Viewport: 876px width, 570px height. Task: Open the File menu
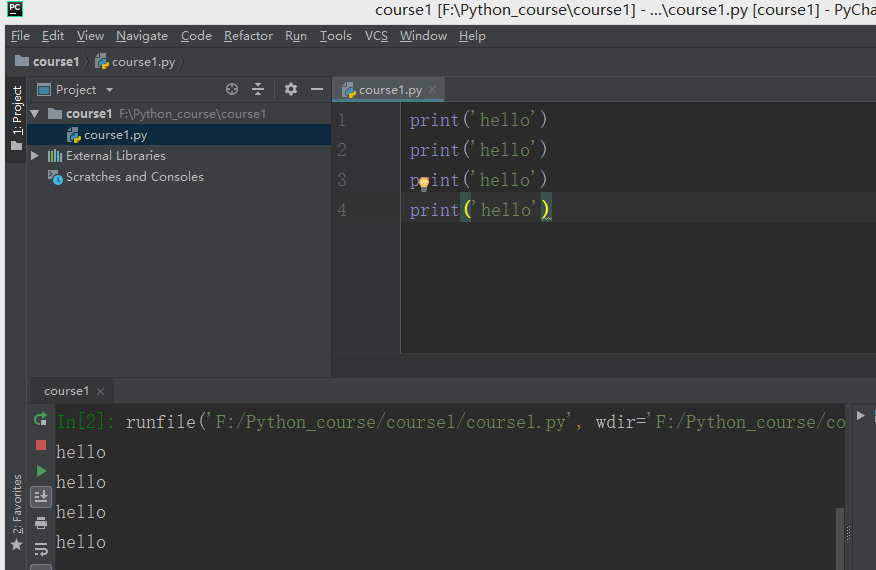(20, 36)
